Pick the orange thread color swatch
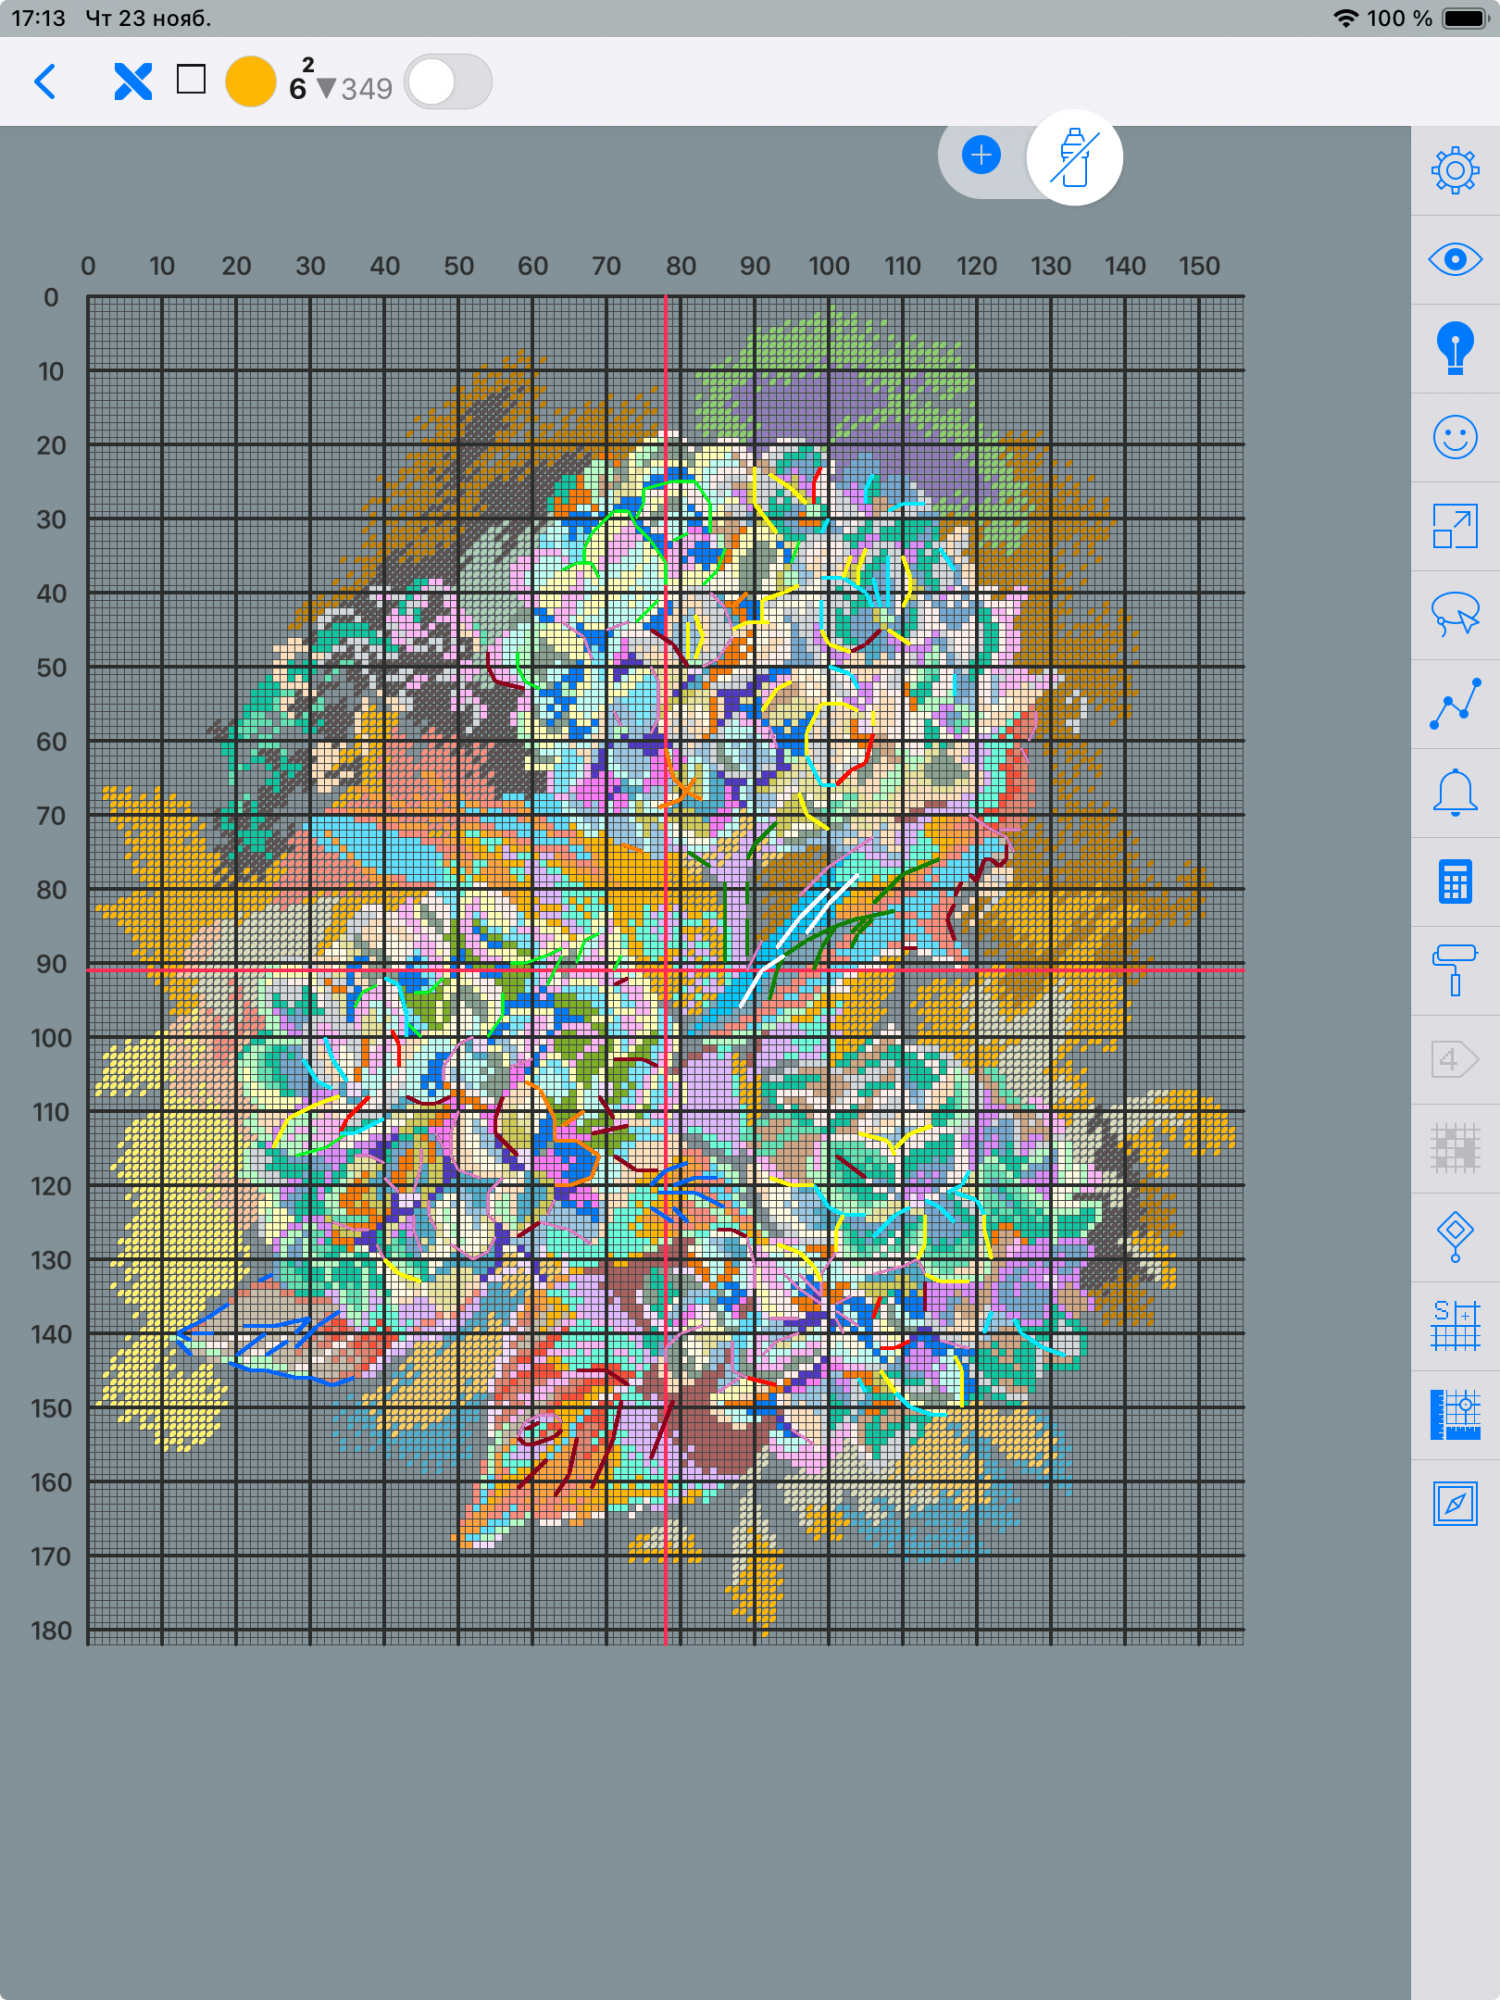The image size is (1500, 2000). (250, 82)
